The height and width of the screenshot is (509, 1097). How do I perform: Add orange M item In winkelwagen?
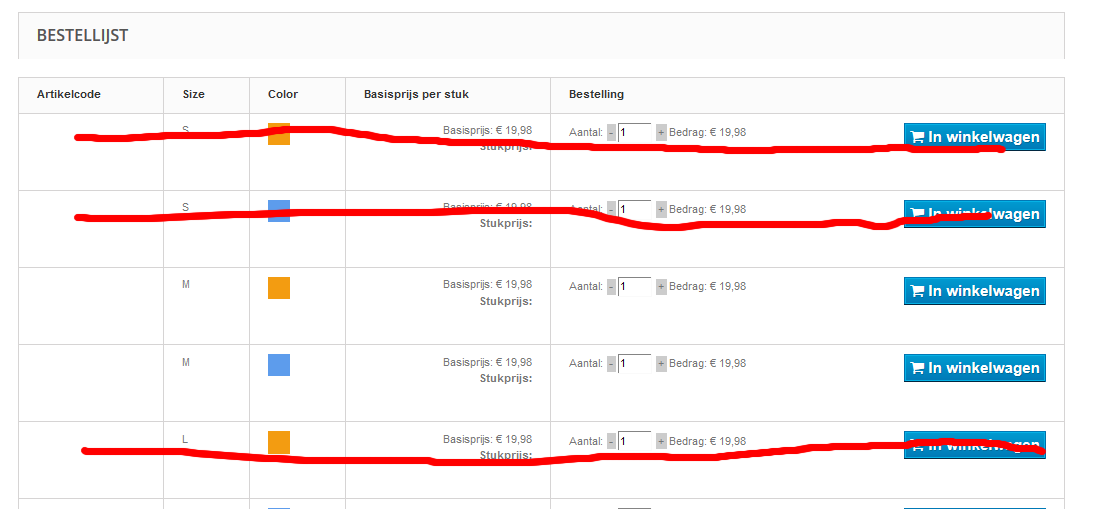(x=974, y=291)
